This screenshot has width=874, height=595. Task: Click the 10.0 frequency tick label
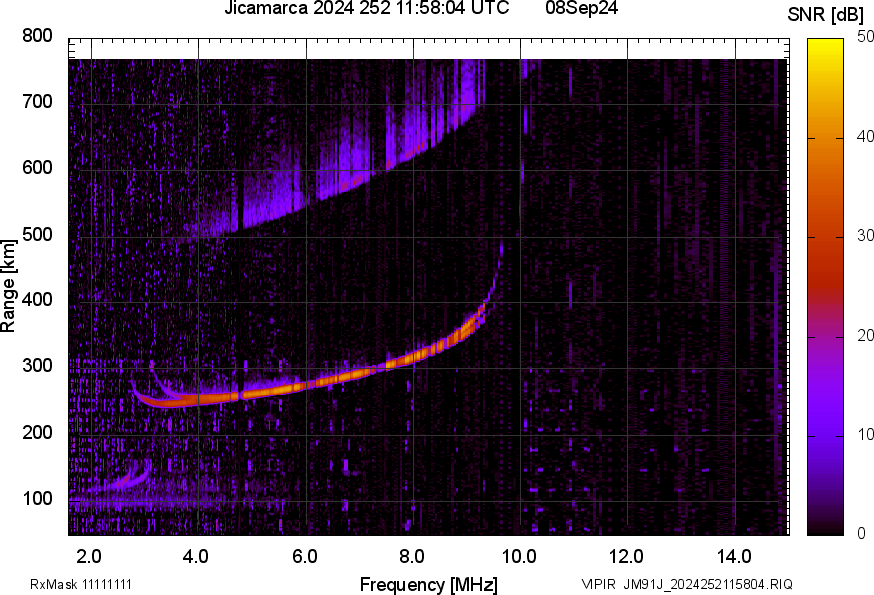coord(518,555)
